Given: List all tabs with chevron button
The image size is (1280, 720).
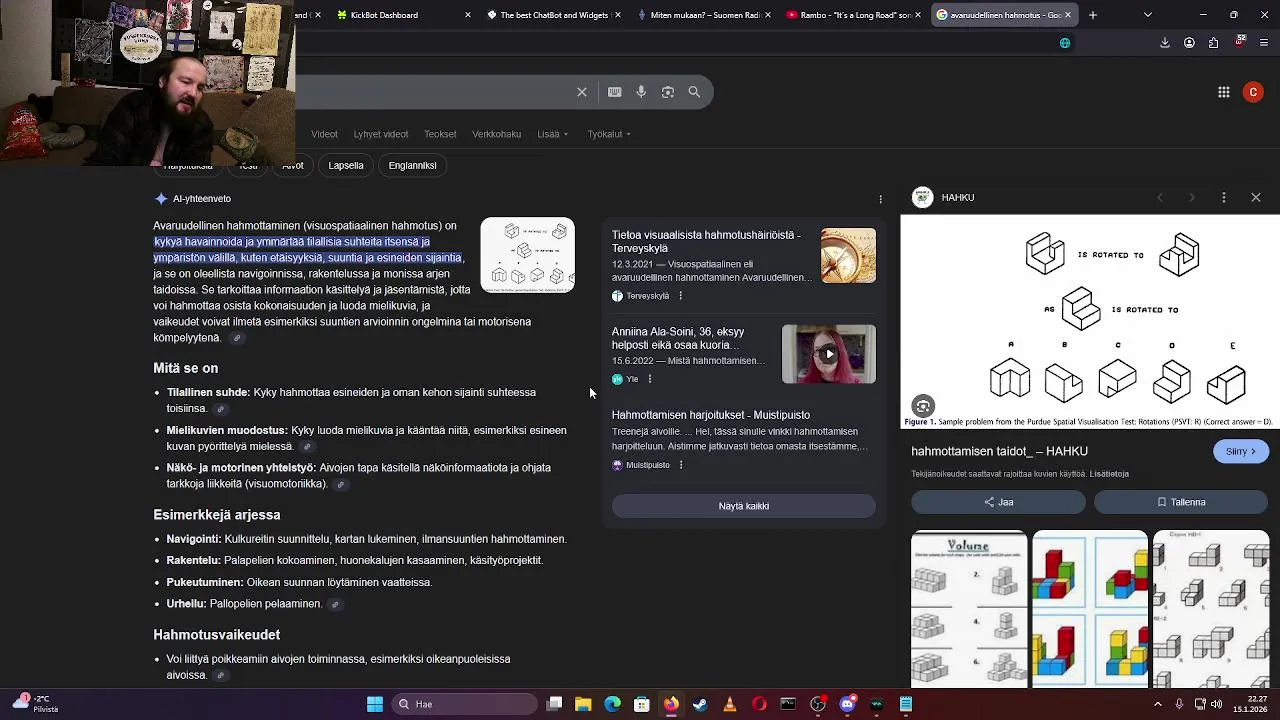Looking at the screenshot, I should (1148, 15).
